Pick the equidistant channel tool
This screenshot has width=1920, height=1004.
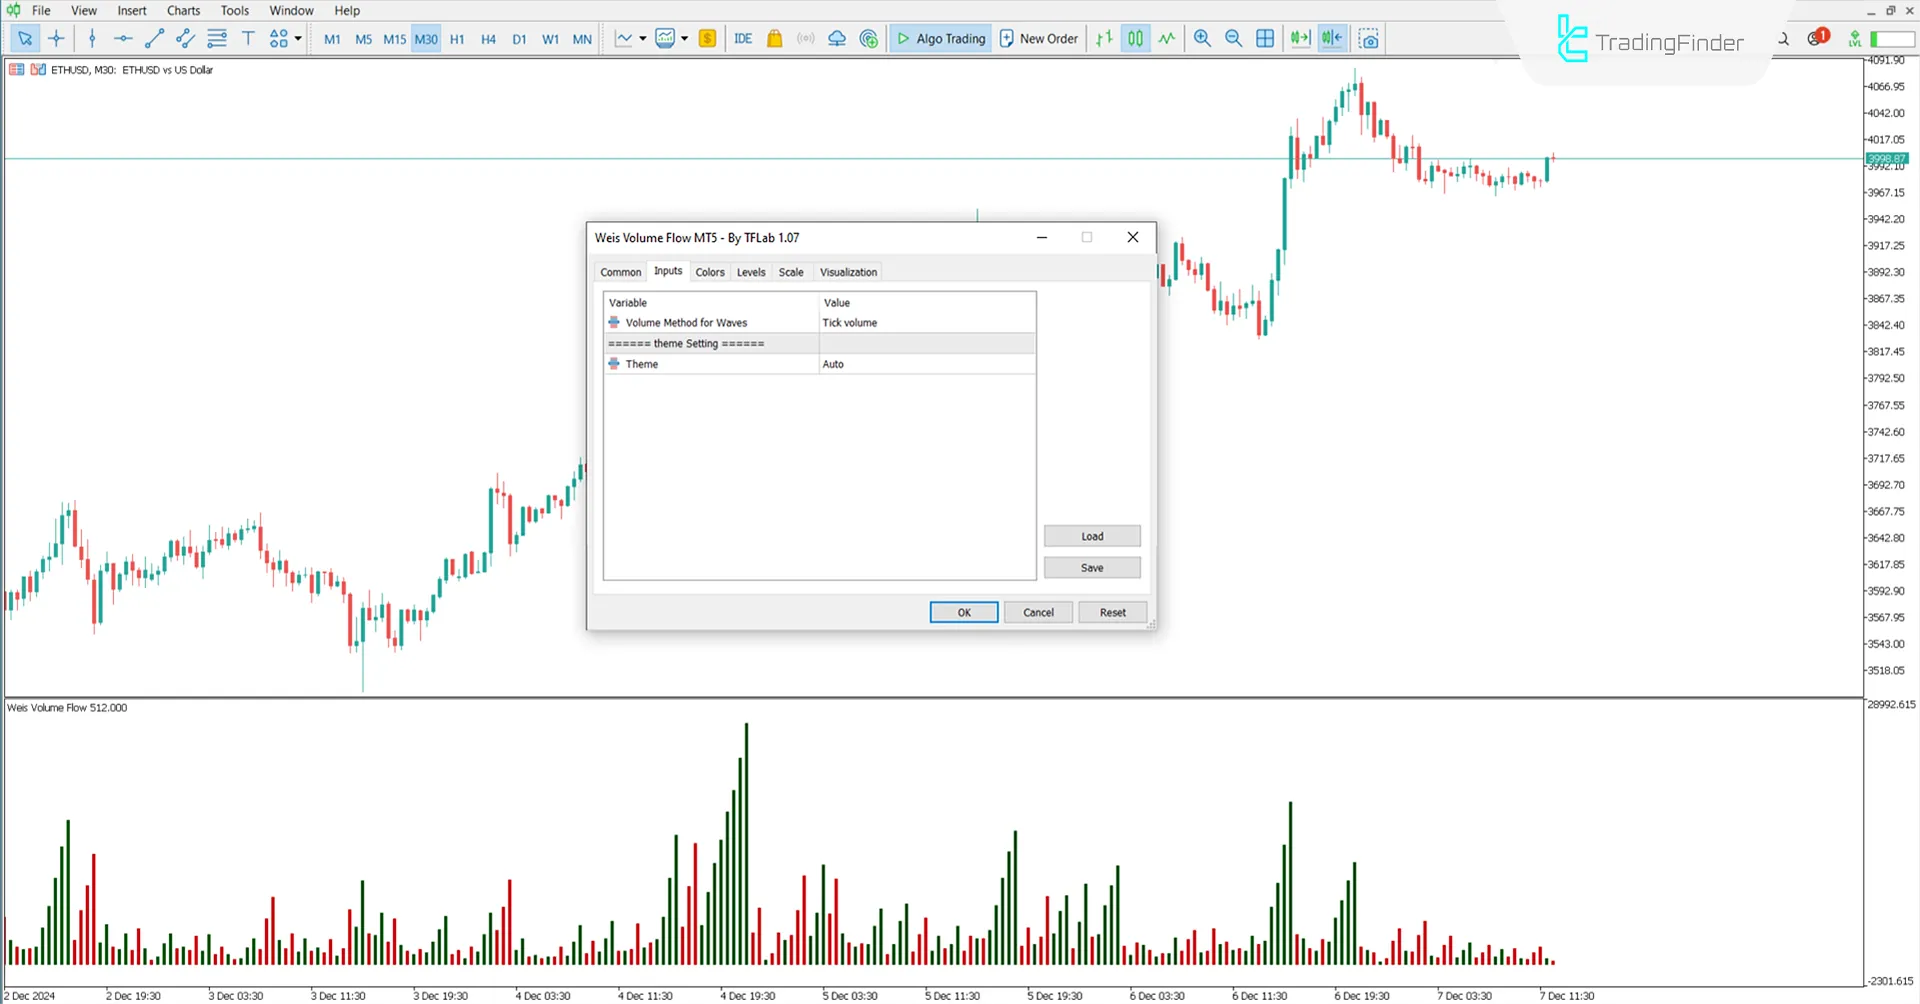click(x=185, y=39)
